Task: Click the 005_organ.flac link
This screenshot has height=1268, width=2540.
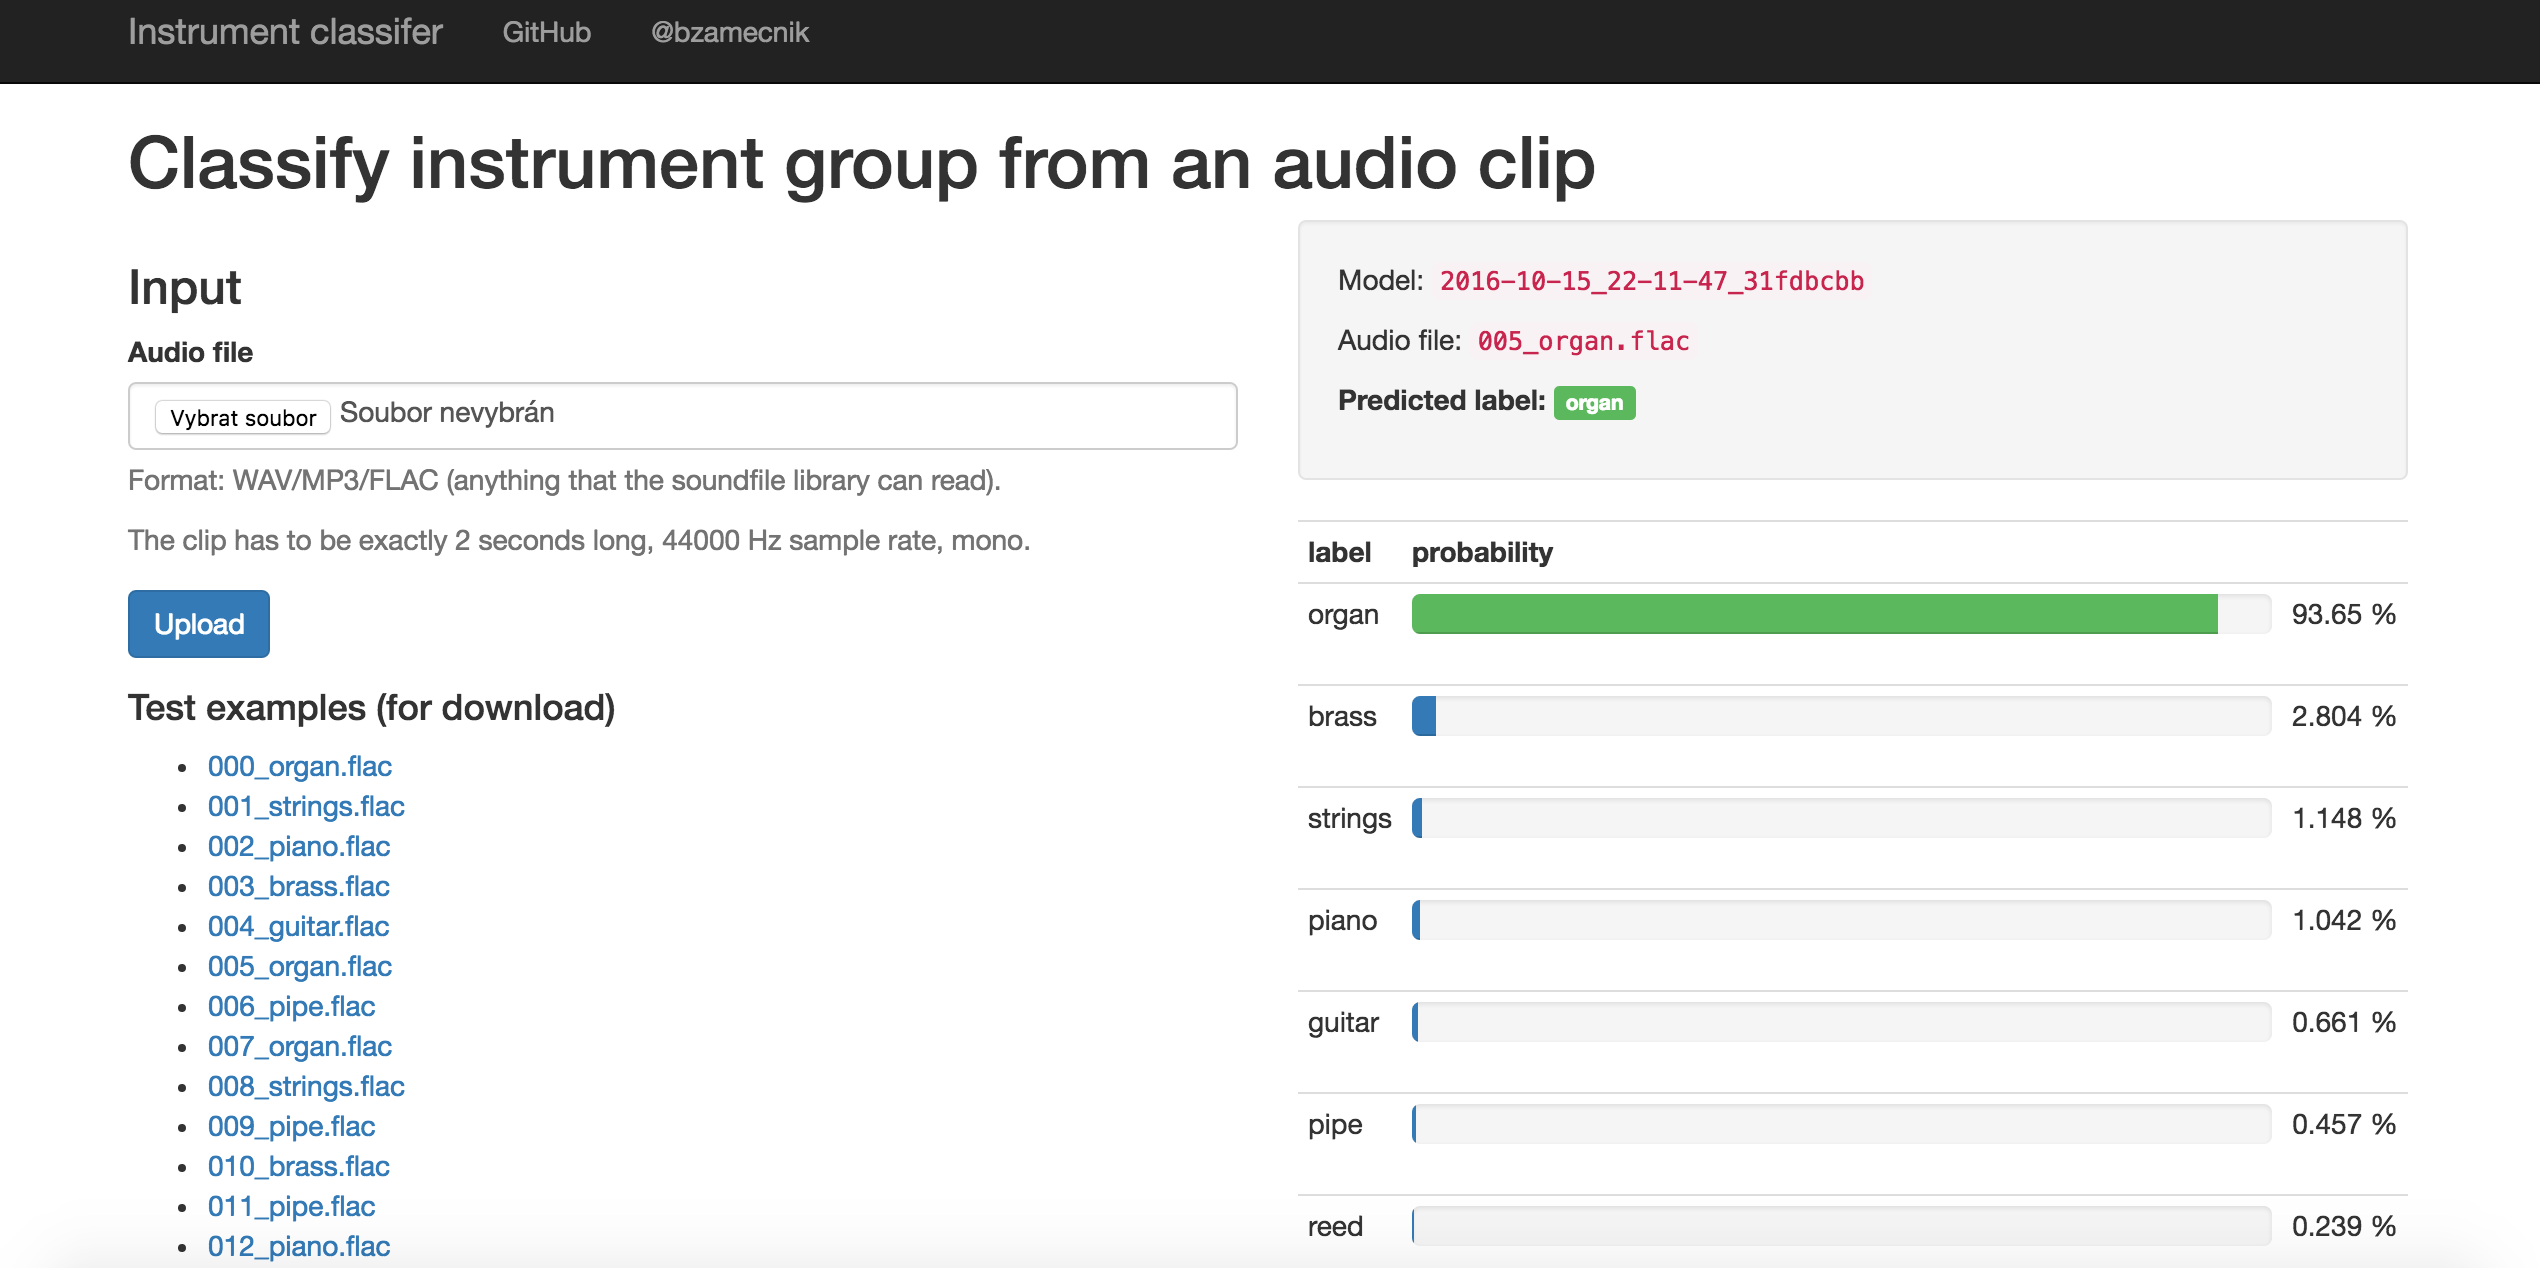Action: coord(299,966)
